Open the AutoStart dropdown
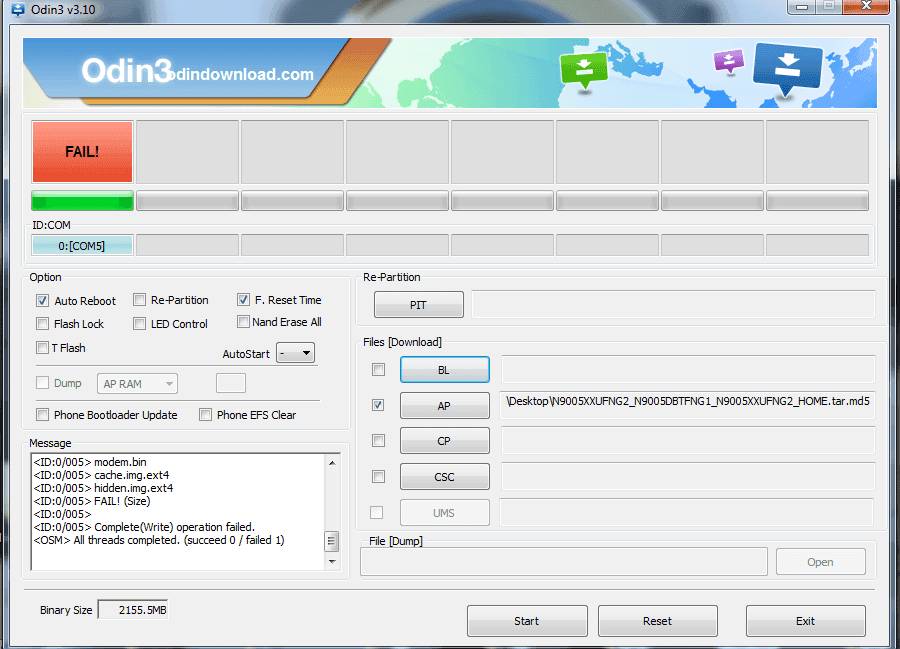This screenshot has width=900, height=649. pyautogui.click(x=296, y=353)
